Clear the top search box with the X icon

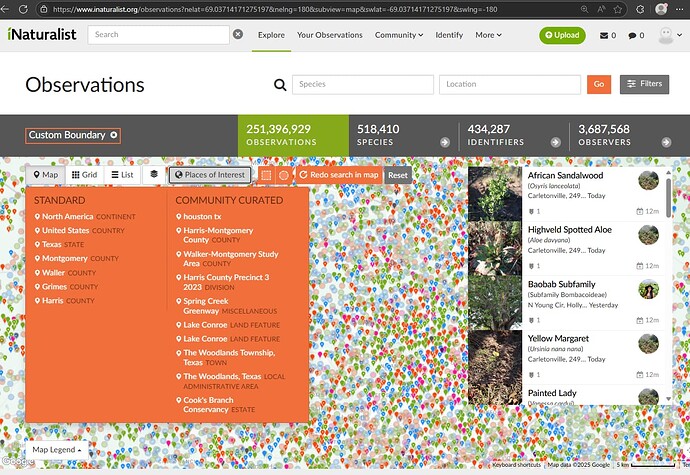(238, 34)
